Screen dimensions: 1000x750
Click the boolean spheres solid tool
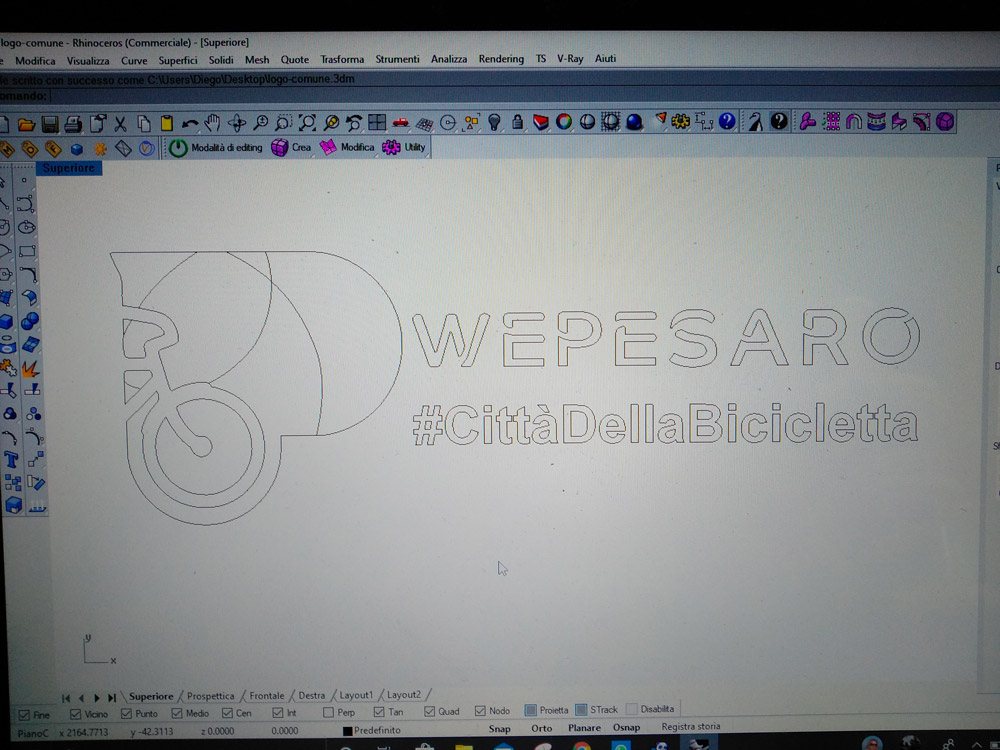(29, 321)
